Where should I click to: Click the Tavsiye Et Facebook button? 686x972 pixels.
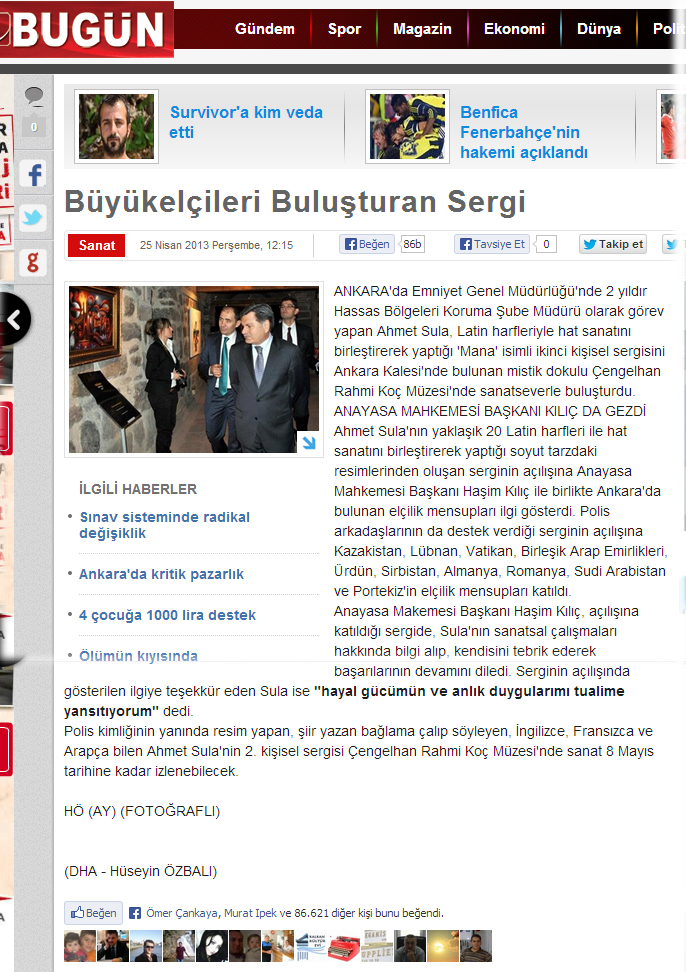(x=493, y=244)
